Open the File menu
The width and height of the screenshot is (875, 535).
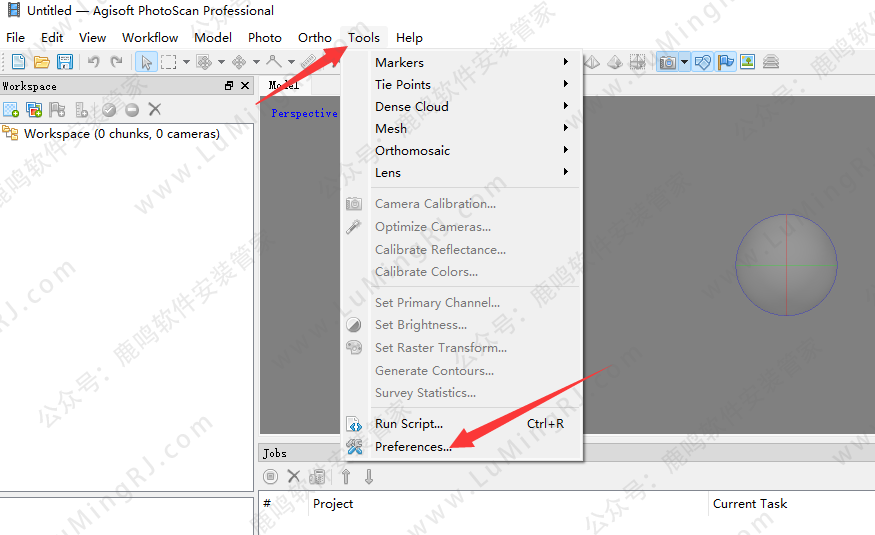(x=16, y=37)
